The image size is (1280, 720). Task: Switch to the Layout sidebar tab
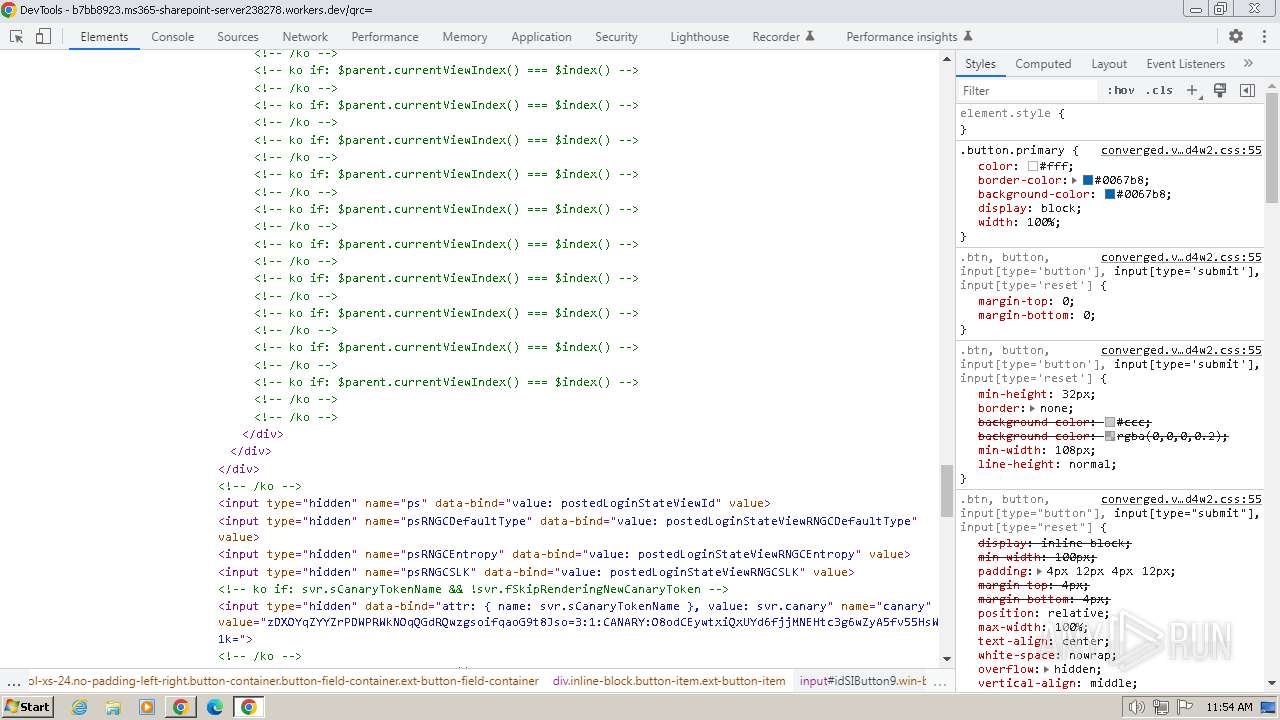tap(1109, 63)
